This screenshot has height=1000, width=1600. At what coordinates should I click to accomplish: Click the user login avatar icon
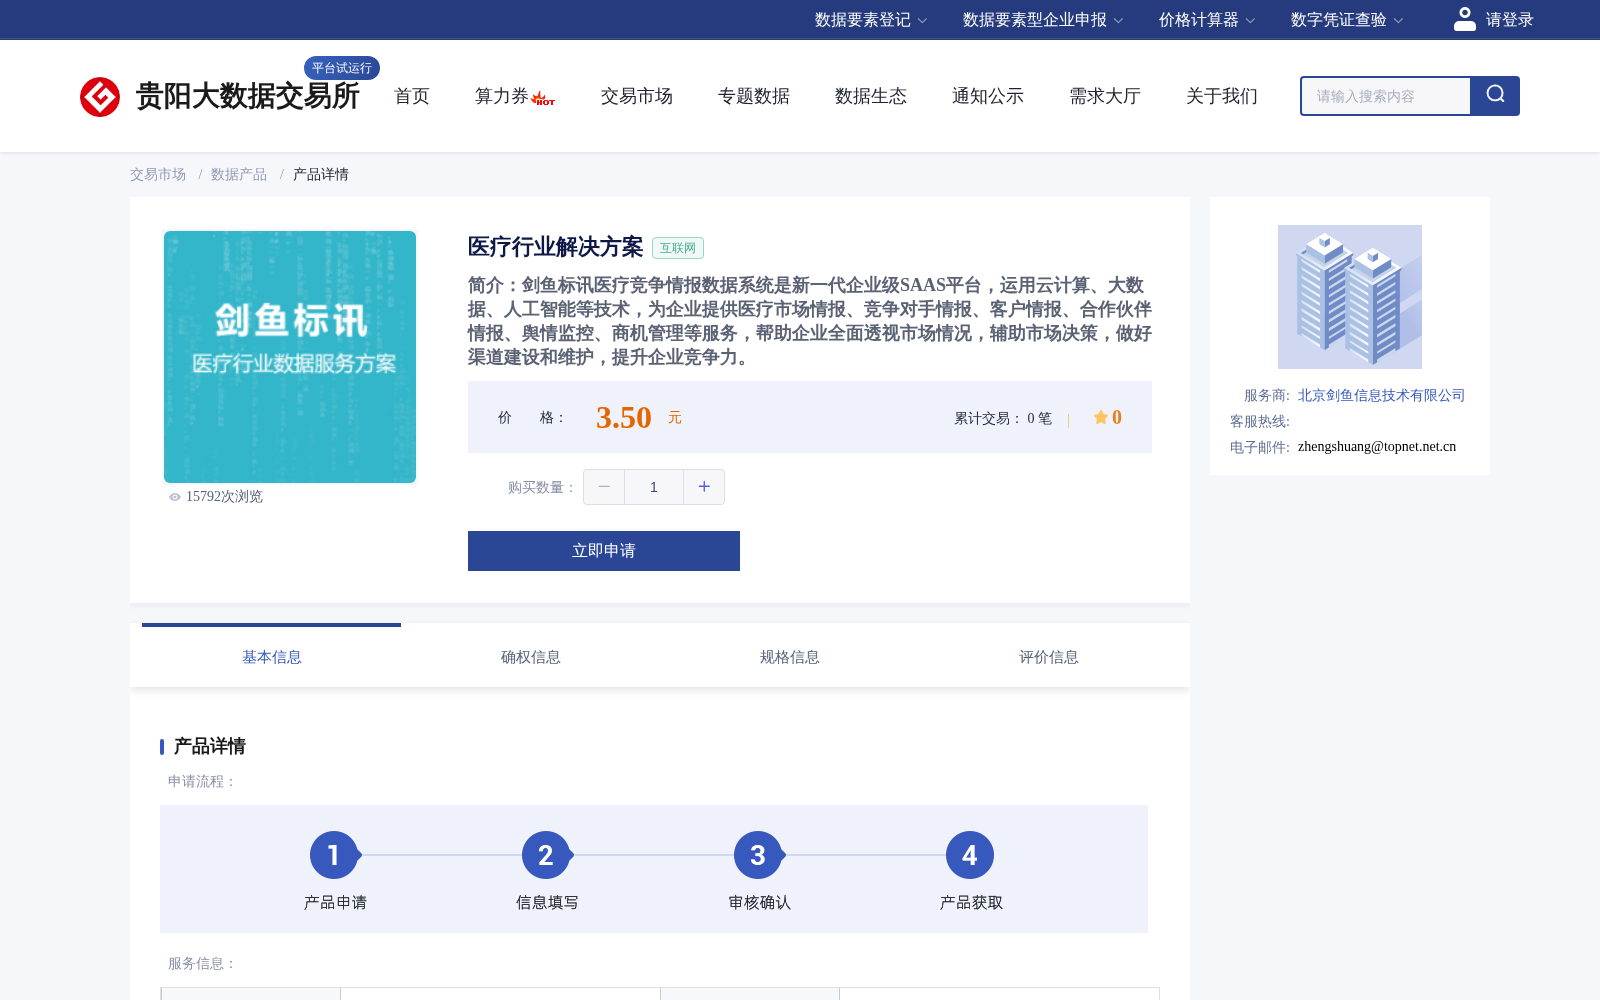pyautogui.click(x=1464, y=19)
